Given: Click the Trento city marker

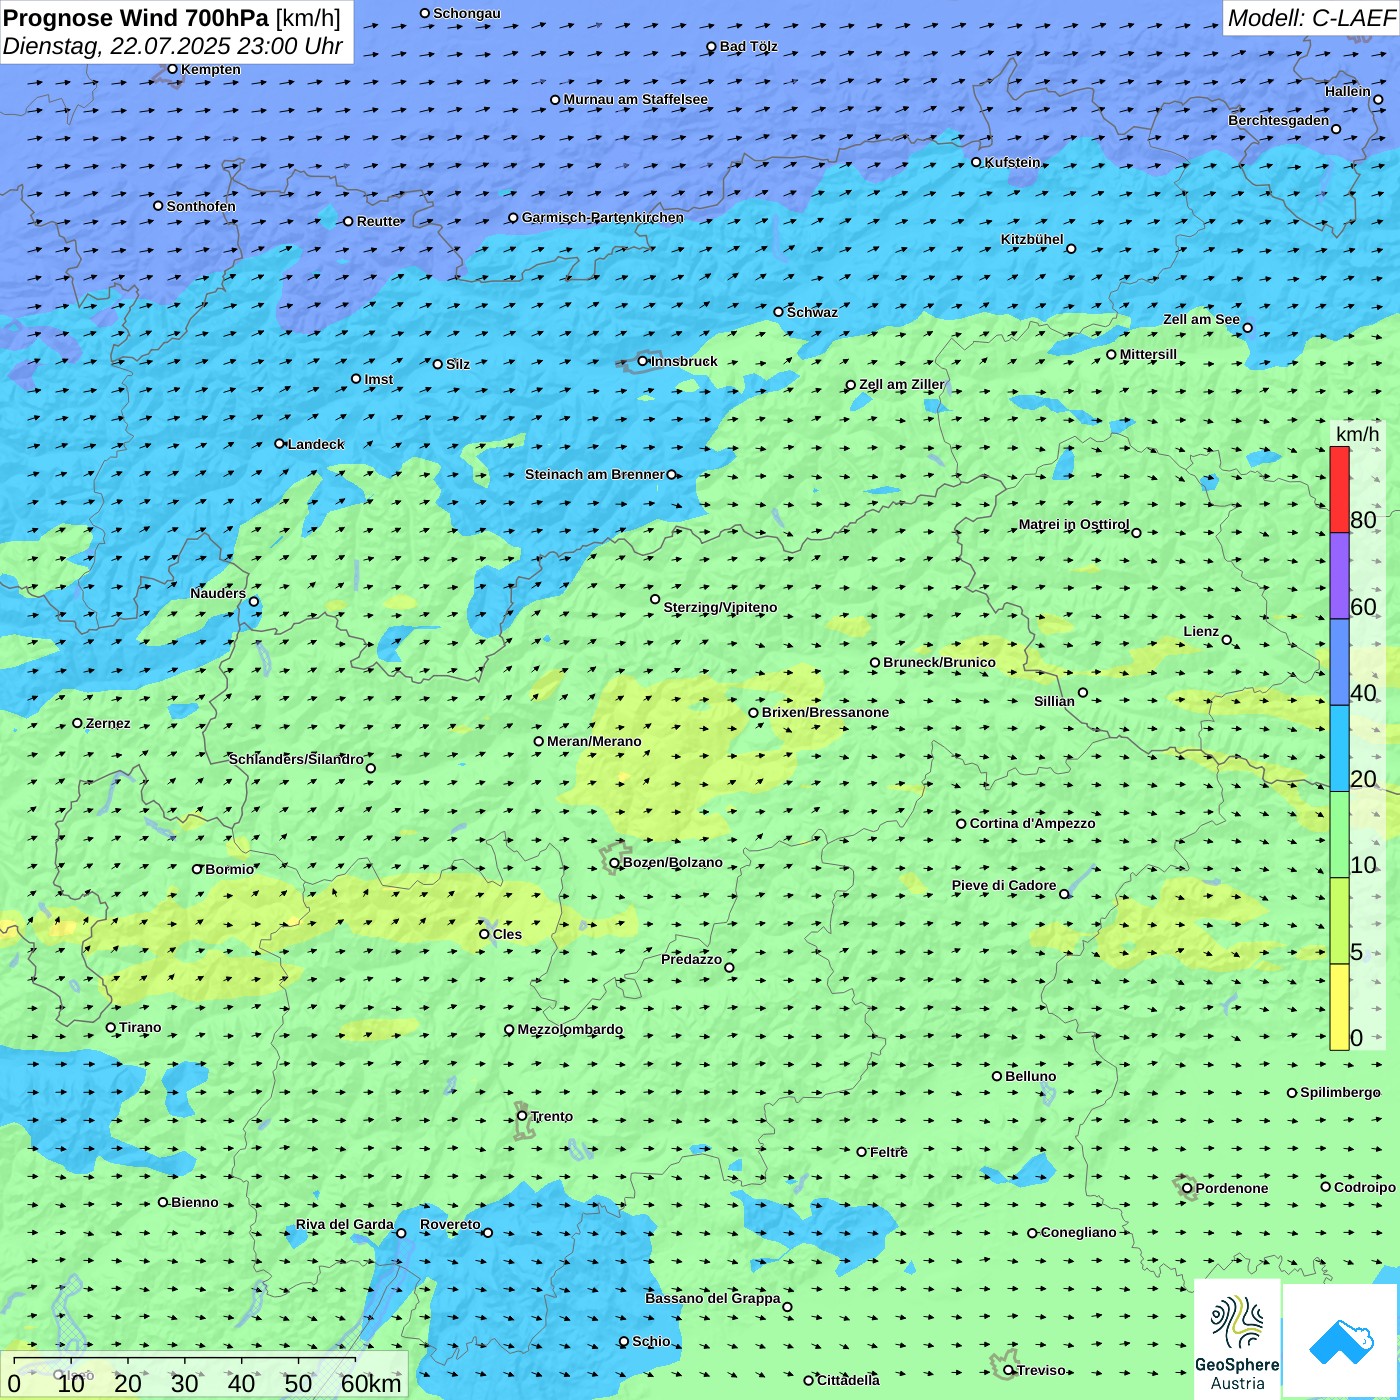Looking at the screenshot, I should pyautogui.click(x=522, y=1116).
